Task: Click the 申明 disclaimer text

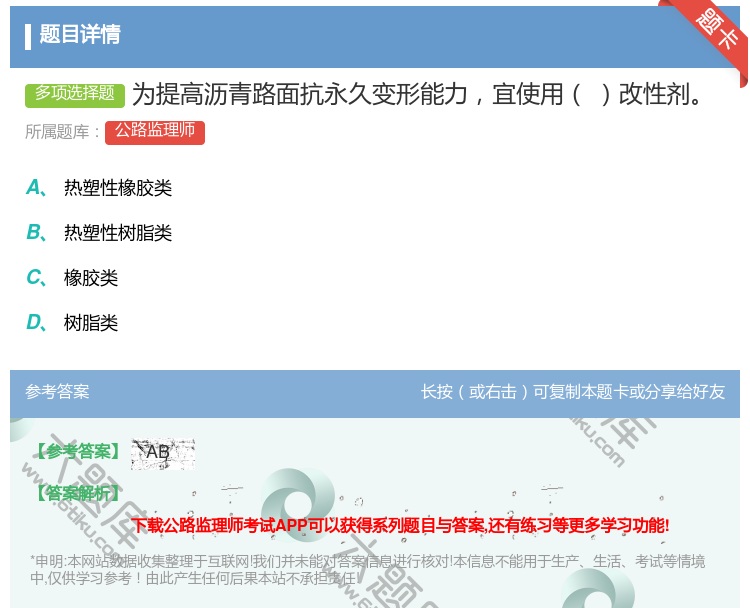Action: tap(367, 569)
